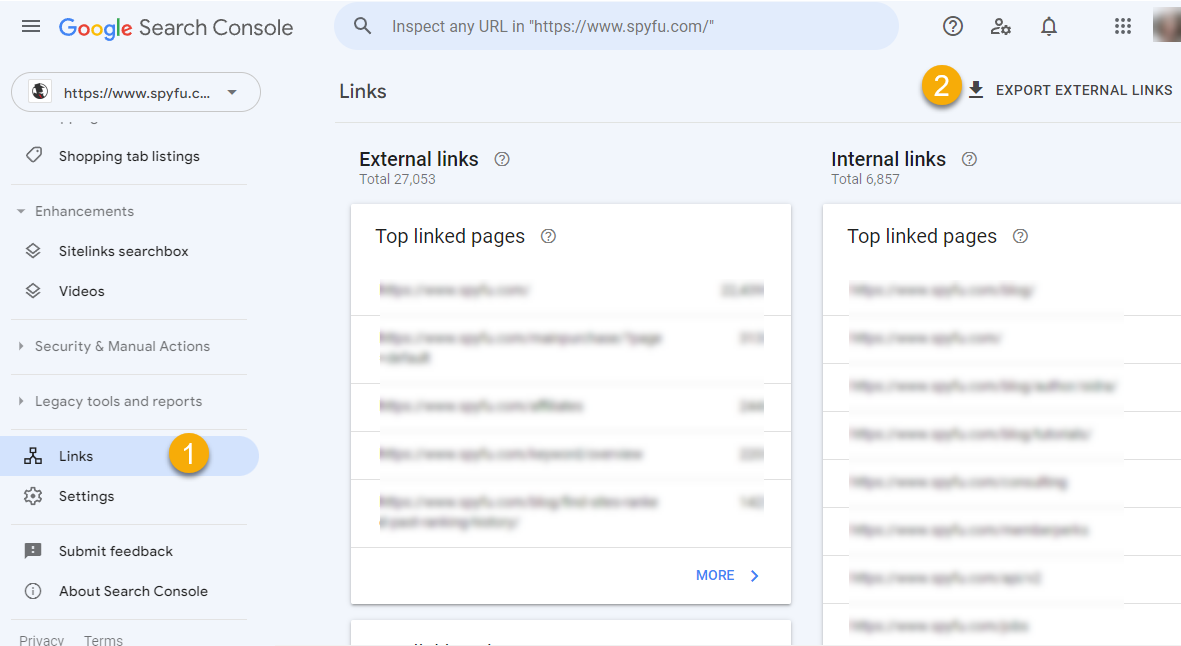The height and width of the screenshot is (646, 1181).
Task: Open the Terms link
Action: click(103, 639)
